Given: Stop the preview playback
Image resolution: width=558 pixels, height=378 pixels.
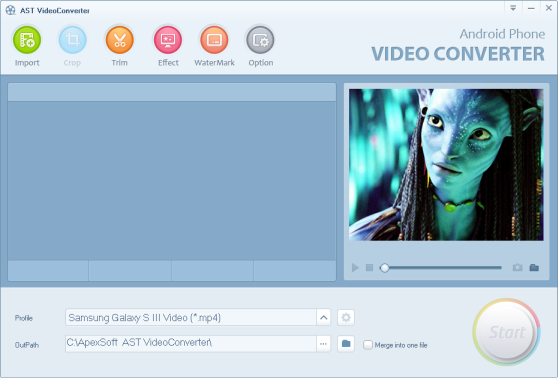Looking at the screenshot, I should pyautogui.click(x=369, y=267).
